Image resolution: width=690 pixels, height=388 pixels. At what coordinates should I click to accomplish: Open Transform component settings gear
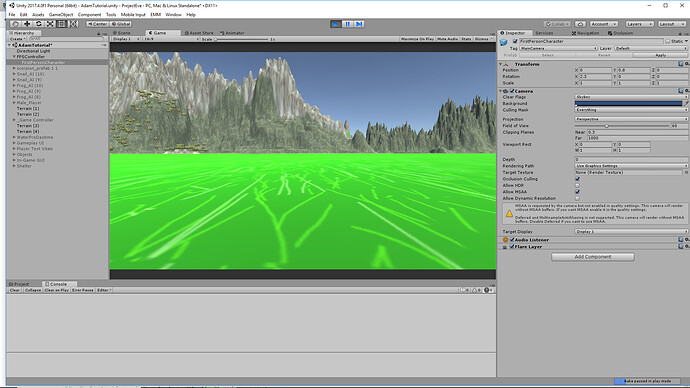pyautogui.click(x=687, y=64)
